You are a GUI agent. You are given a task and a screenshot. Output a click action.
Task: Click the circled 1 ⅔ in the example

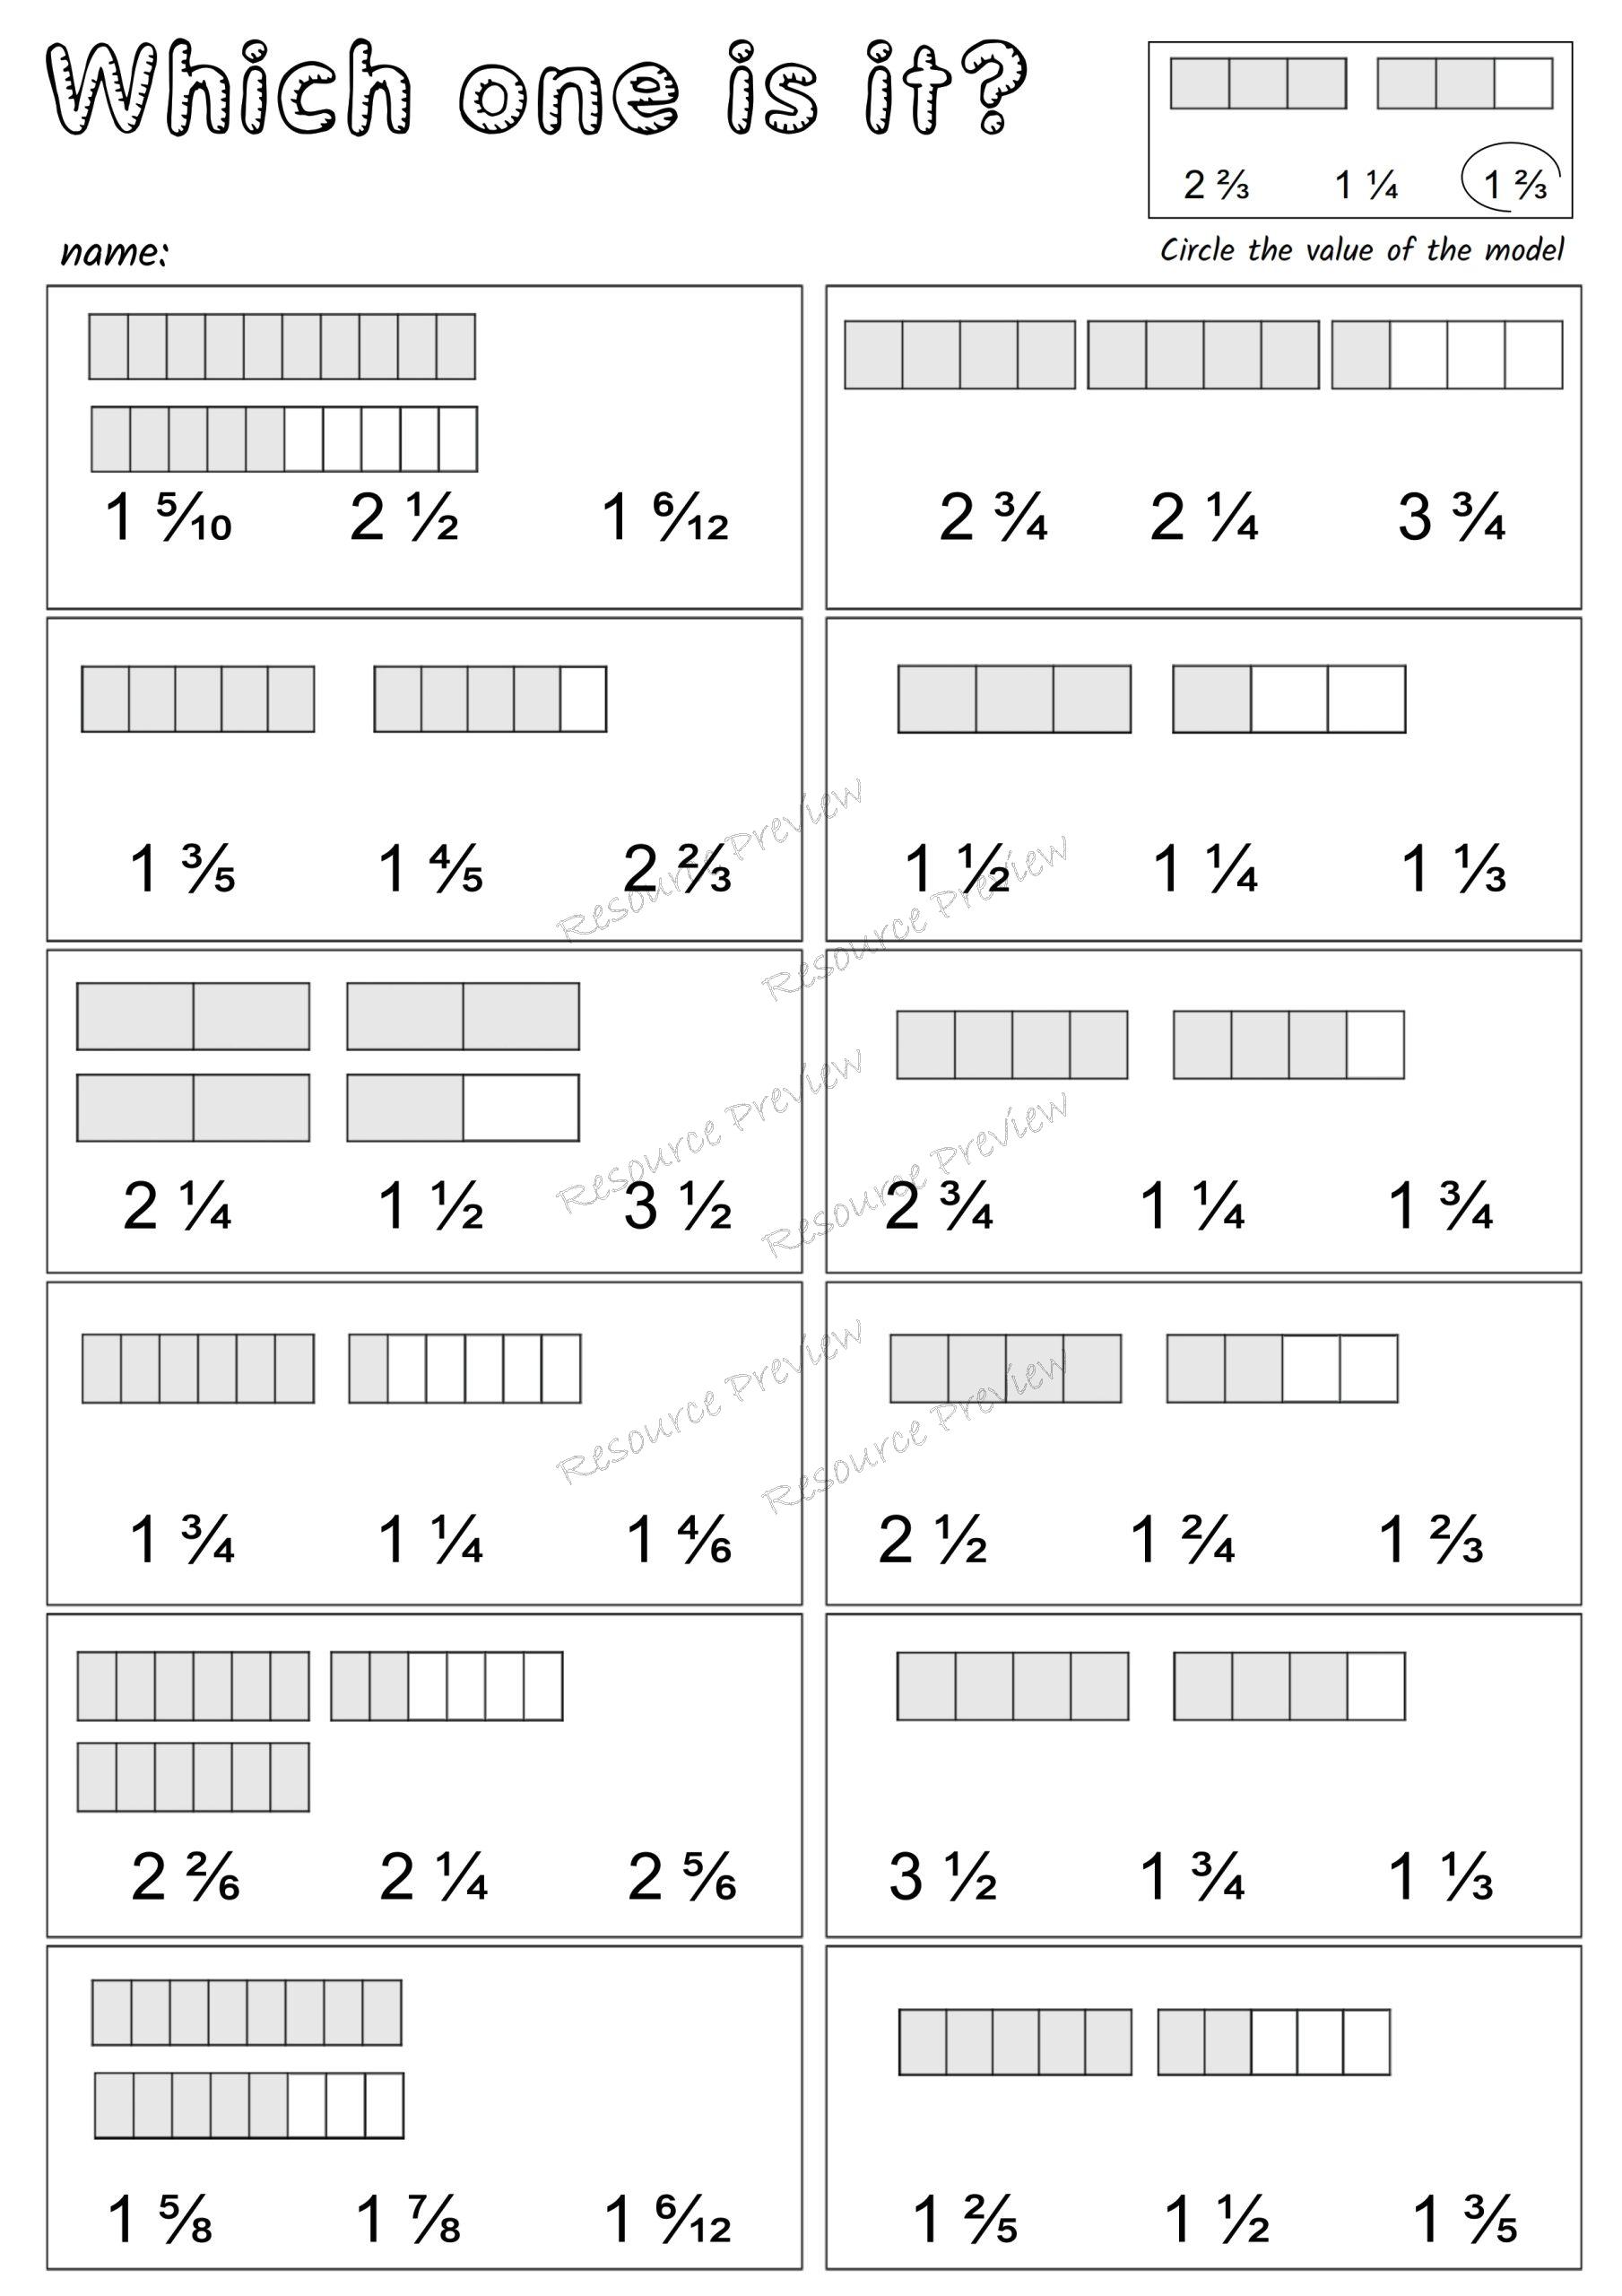(1514, 183)
